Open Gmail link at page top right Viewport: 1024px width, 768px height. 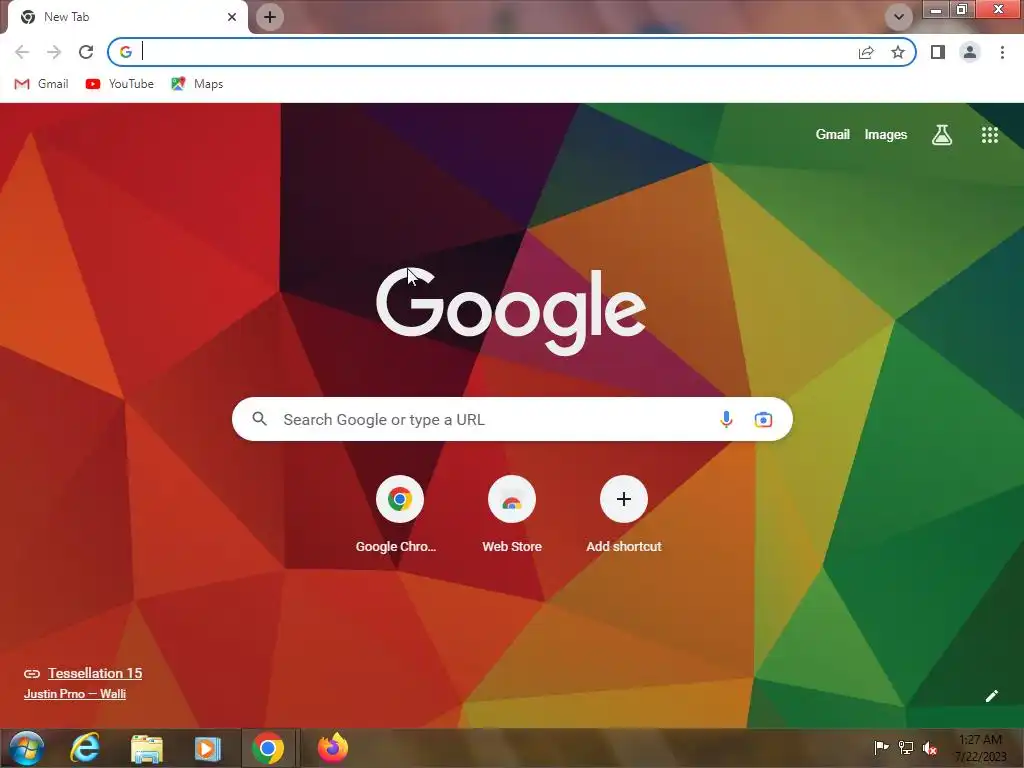(x=833, y=135)
